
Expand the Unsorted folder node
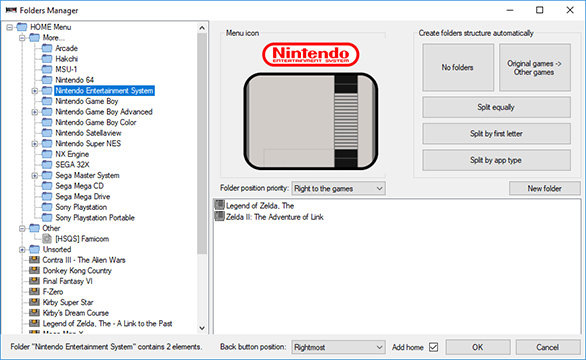click(x=22, y=249)
